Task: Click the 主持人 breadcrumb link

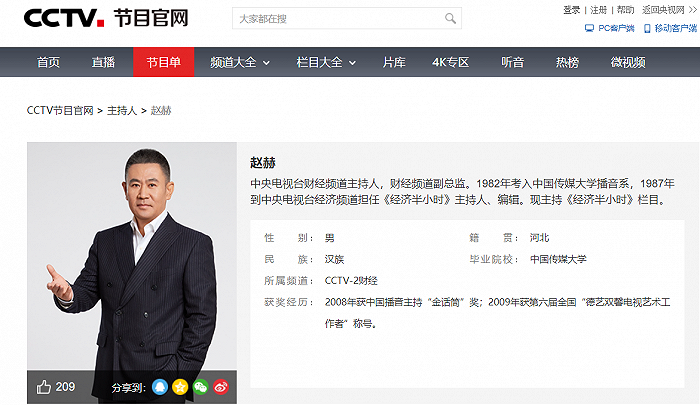Action: click(x=122, y=110)
